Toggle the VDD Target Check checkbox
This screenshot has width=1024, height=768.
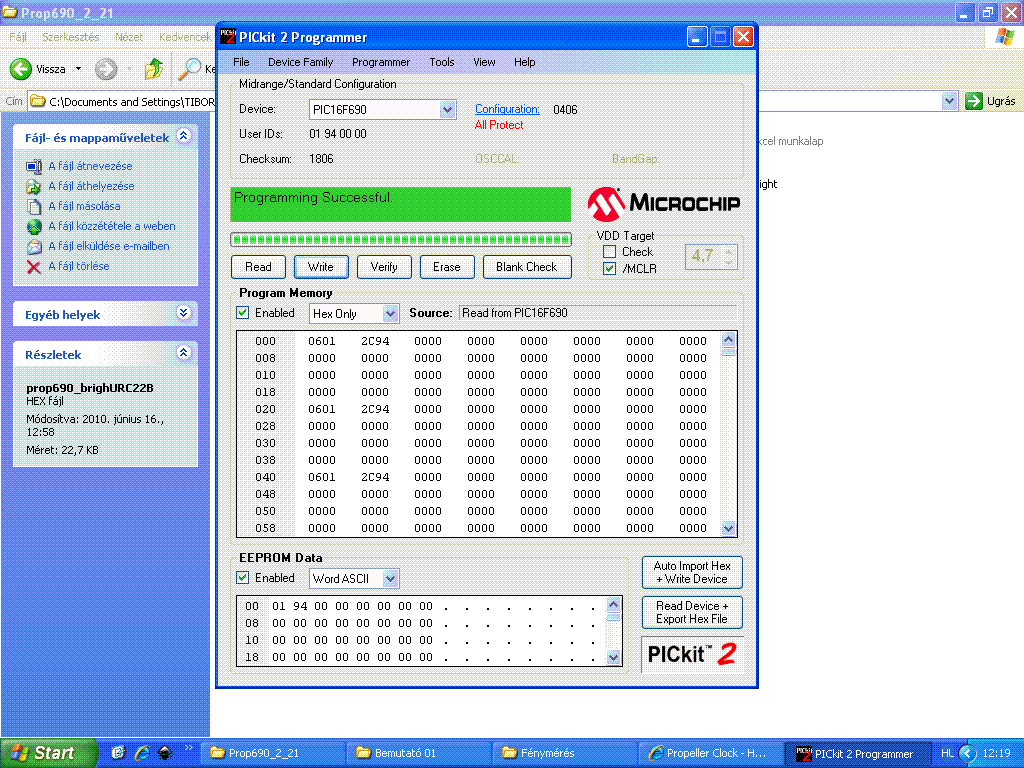pyautogui.click(x=609, y=251)
